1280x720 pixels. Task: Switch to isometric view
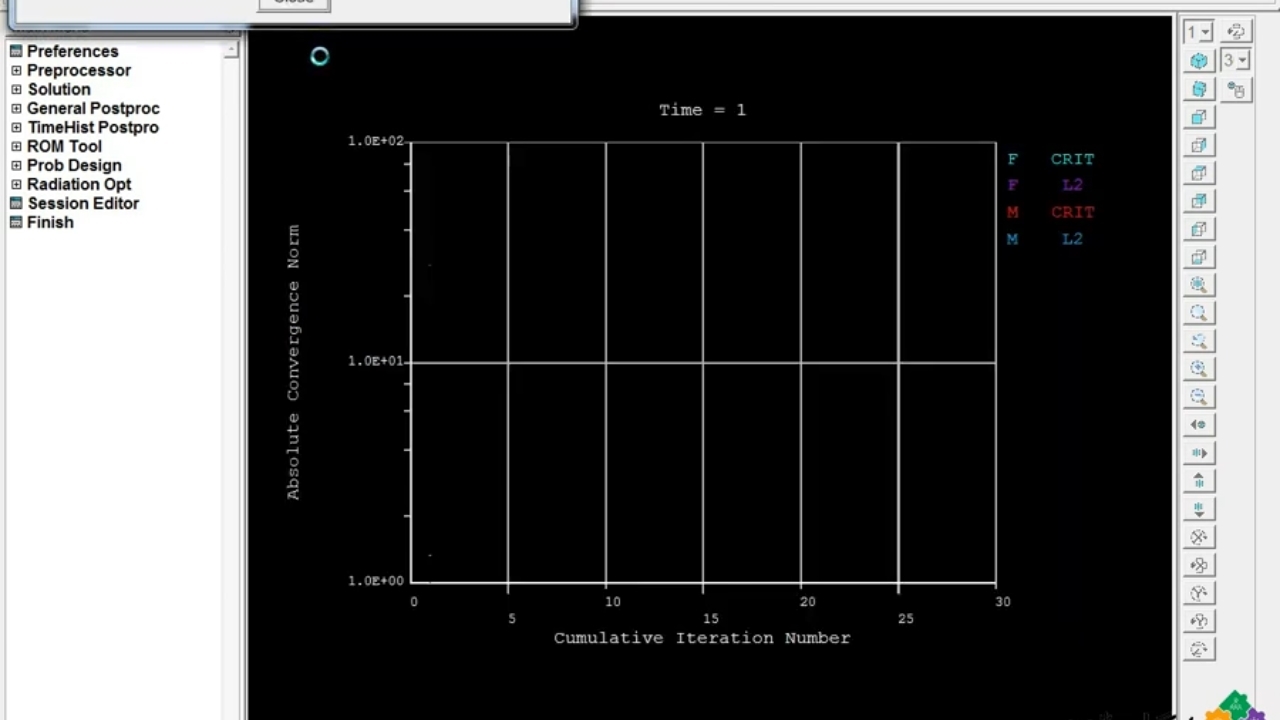tap(1199, 61)
